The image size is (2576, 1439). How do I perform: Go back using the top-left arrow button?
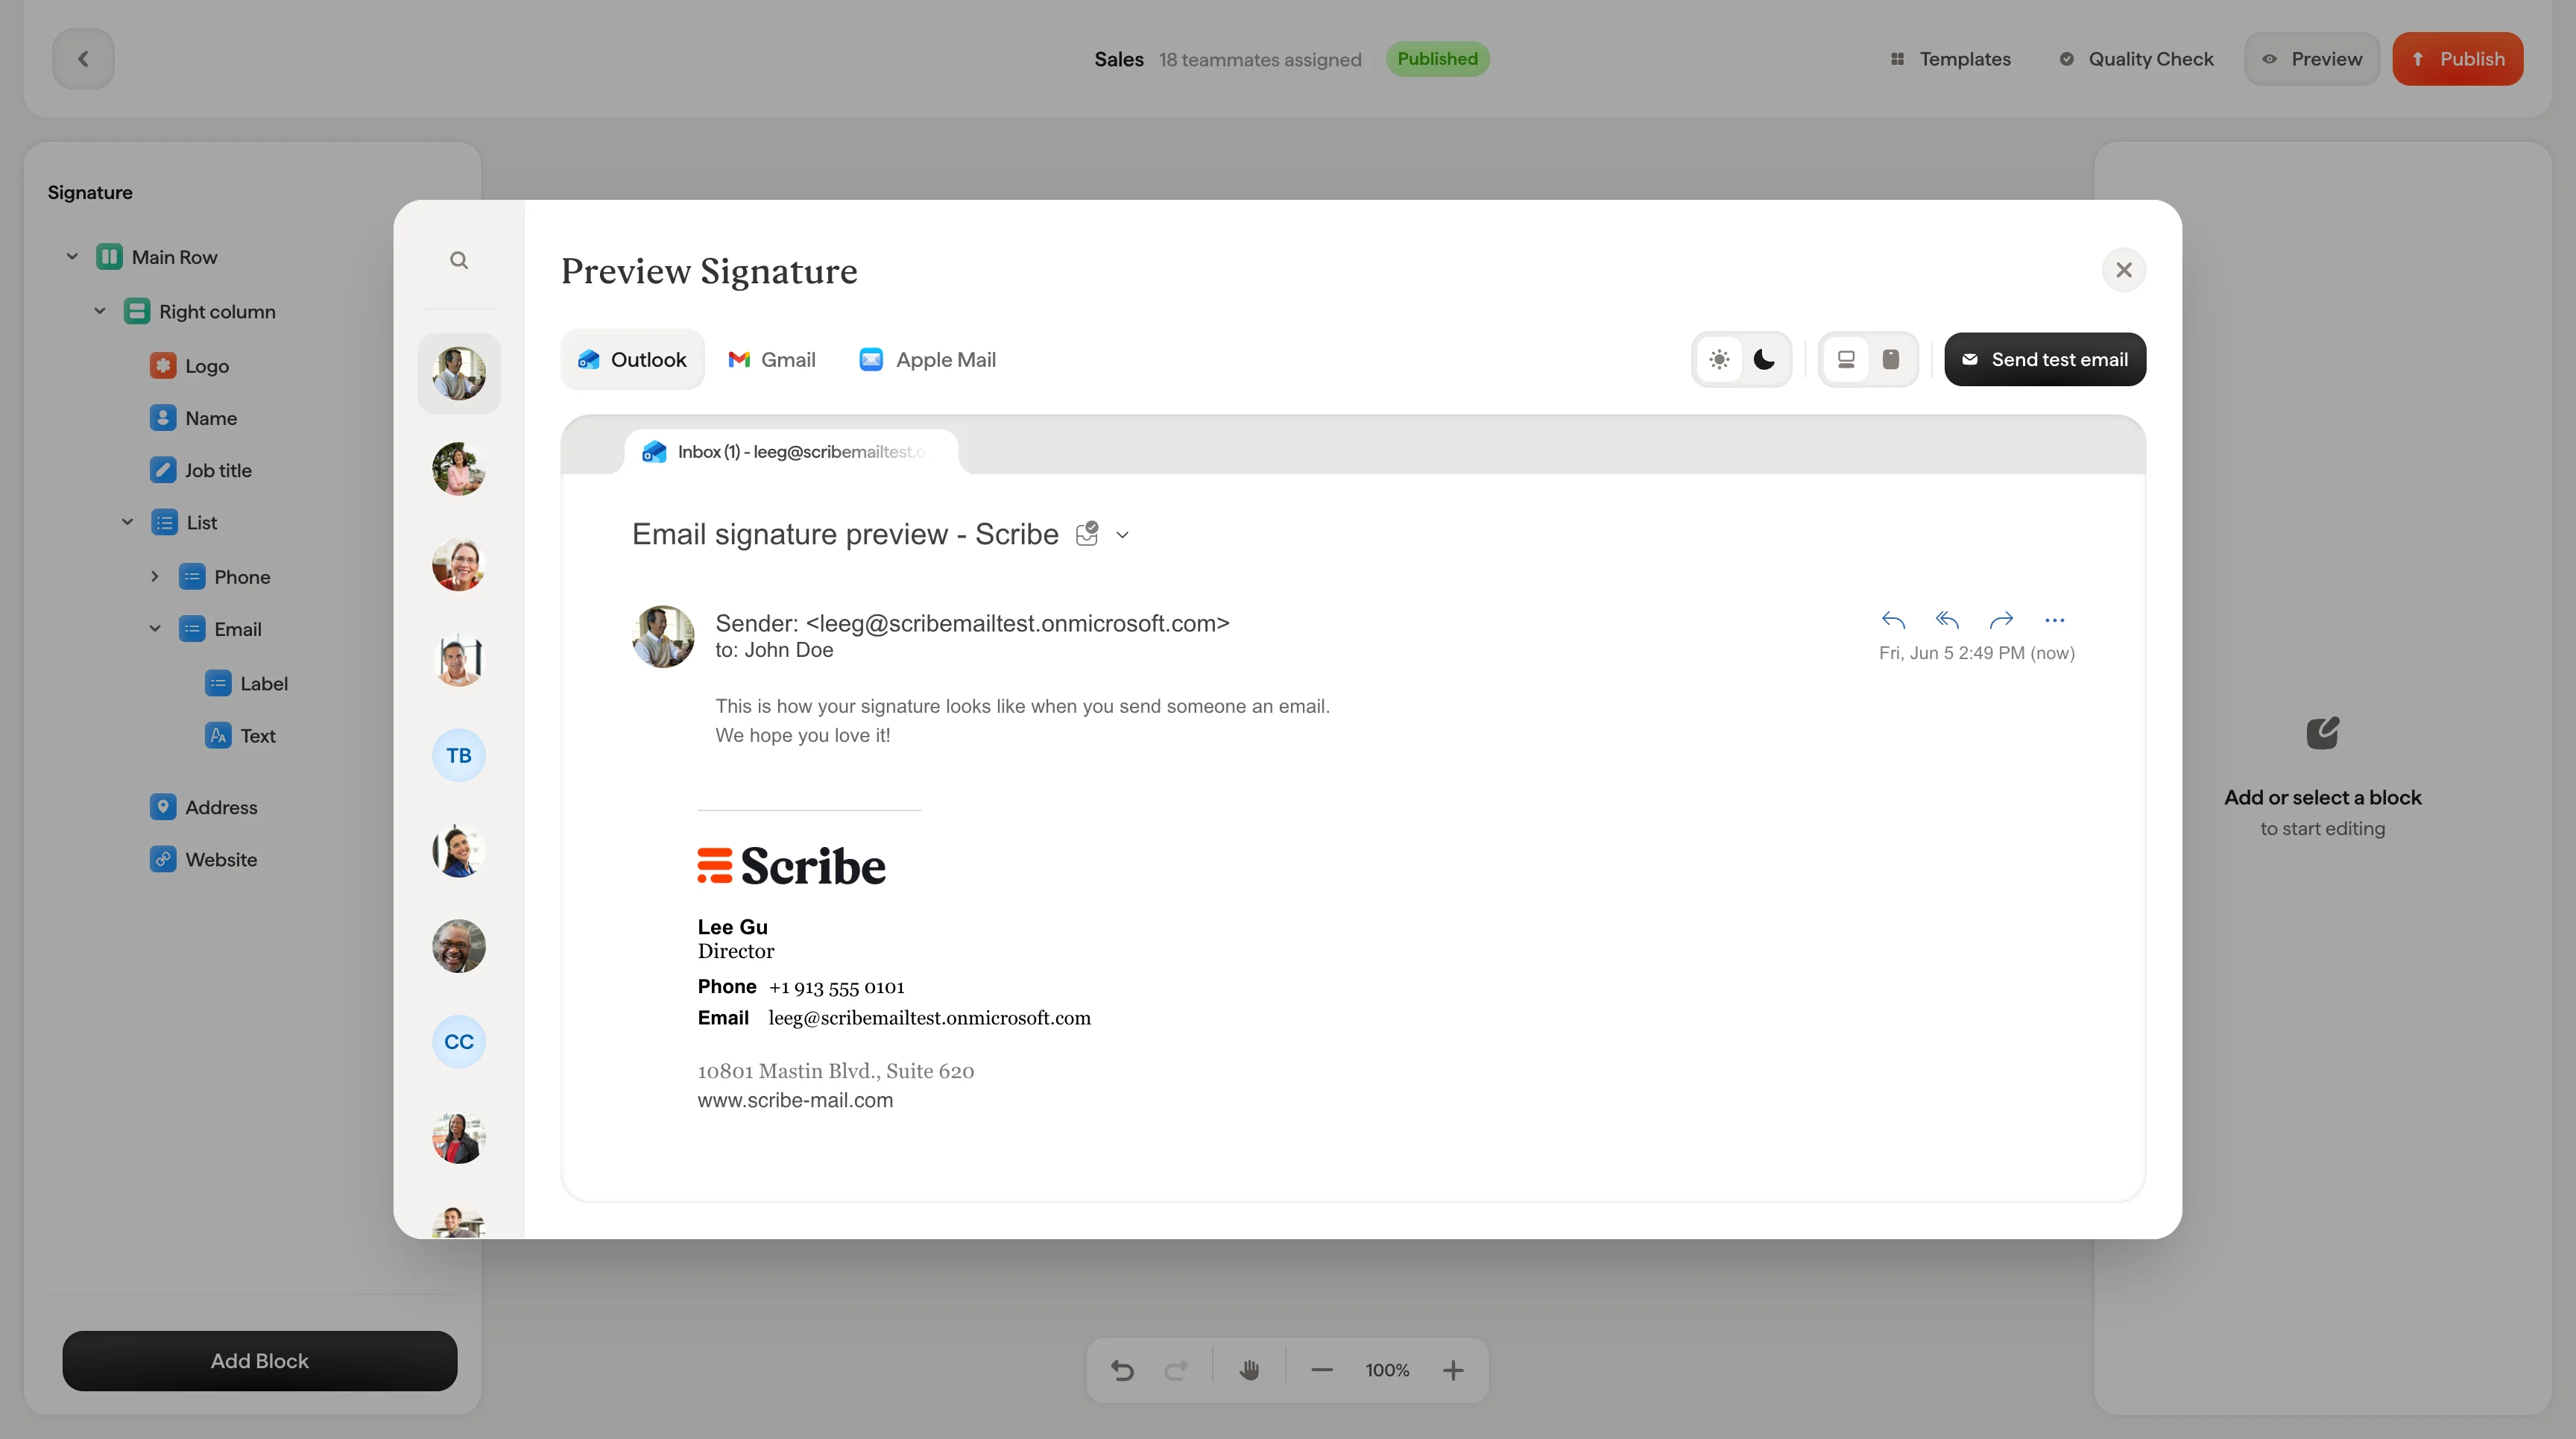(83, 59)
